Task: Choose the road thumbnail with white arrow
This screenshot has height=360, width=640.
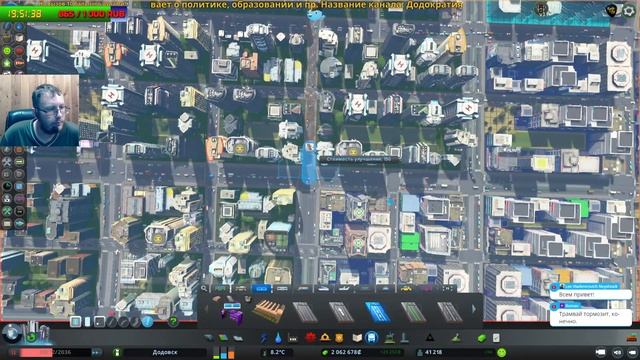Action: pyautogui.click(x=341, y=312)
